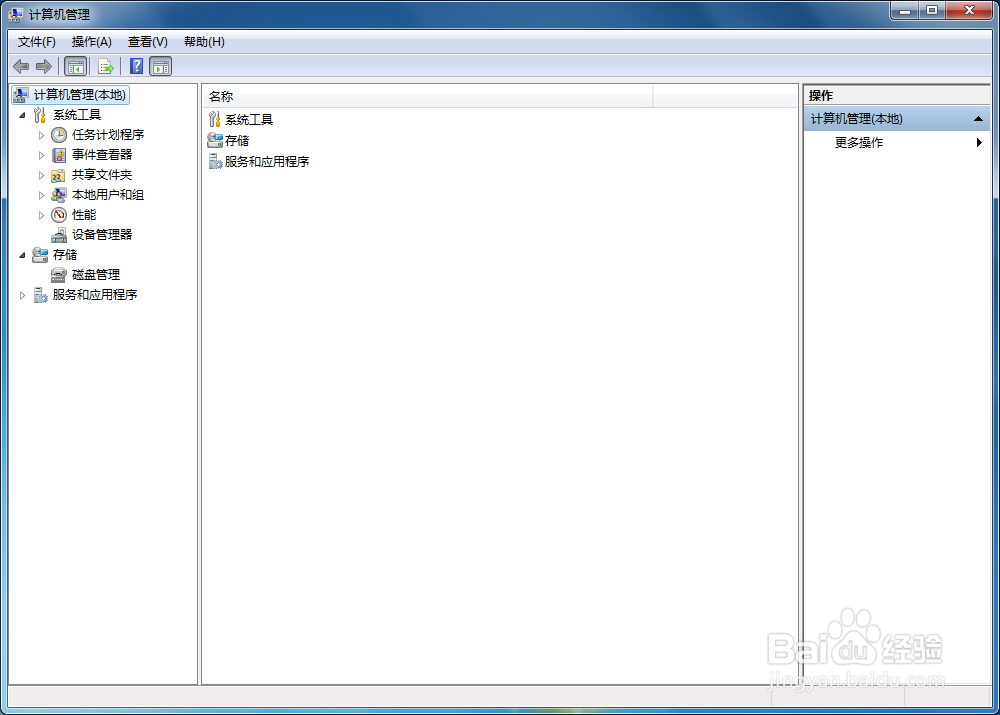The image size is (1000, 715).
Task: Collapse the 计算机管理(本地) actions section arrow
Action: point(978,119)
